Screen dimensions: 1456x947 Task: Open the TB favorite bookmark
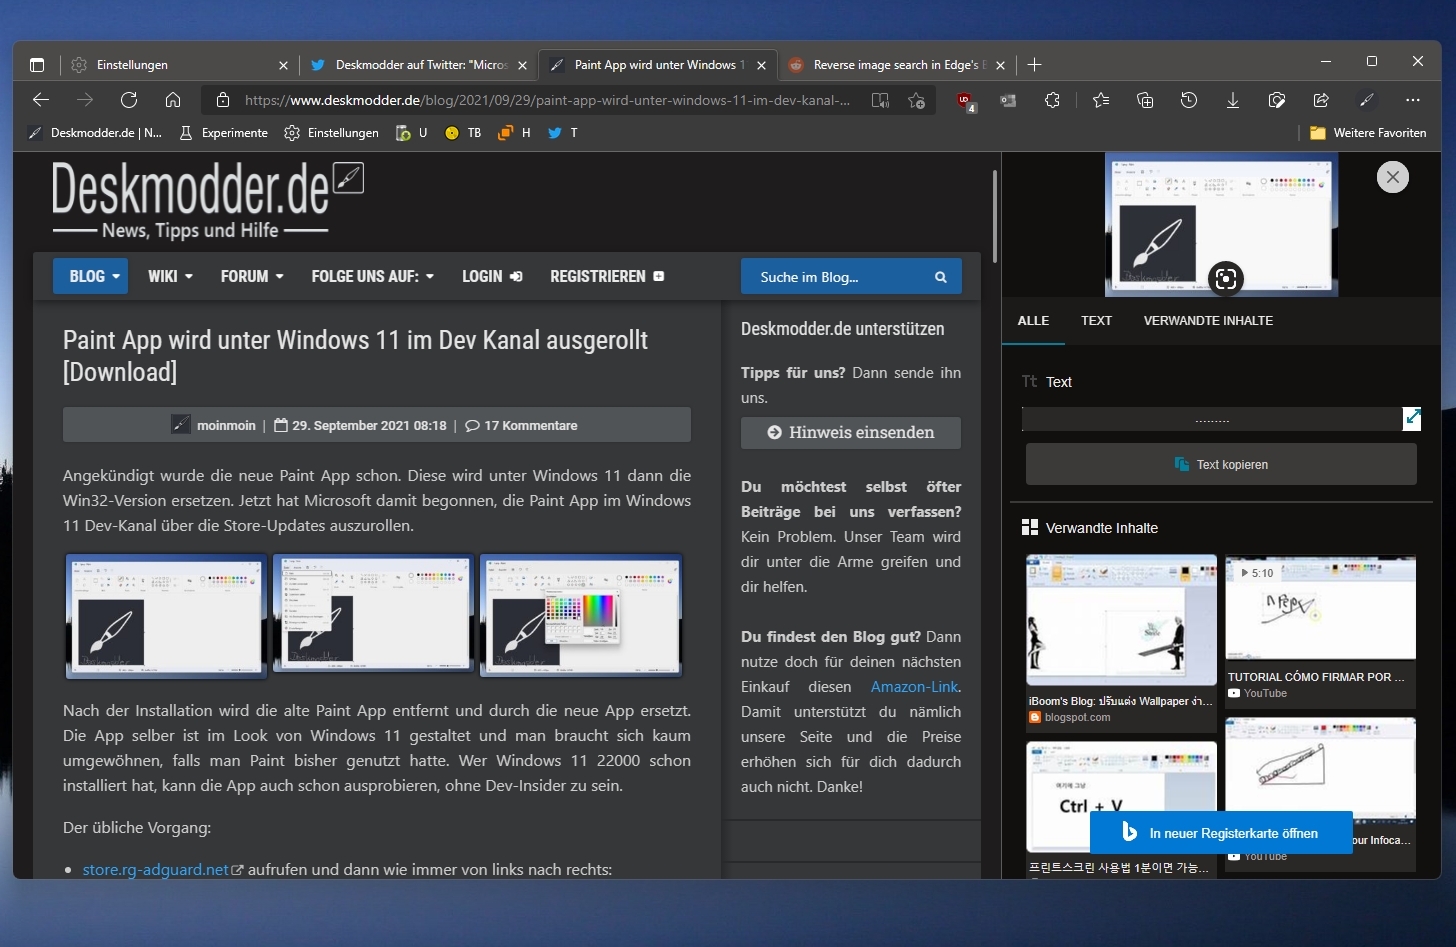tap(463, 133)
